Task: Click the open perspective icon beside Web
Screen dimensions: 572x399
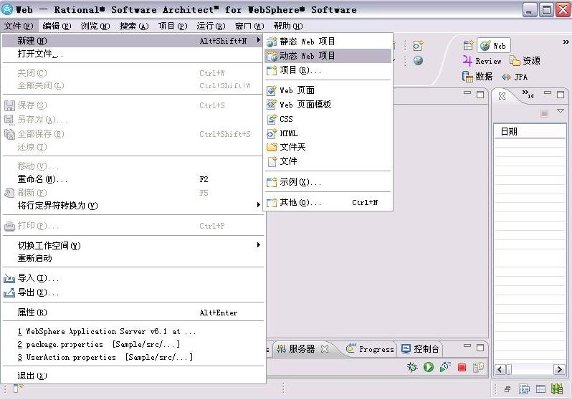Action: click(x=468, y=45)
